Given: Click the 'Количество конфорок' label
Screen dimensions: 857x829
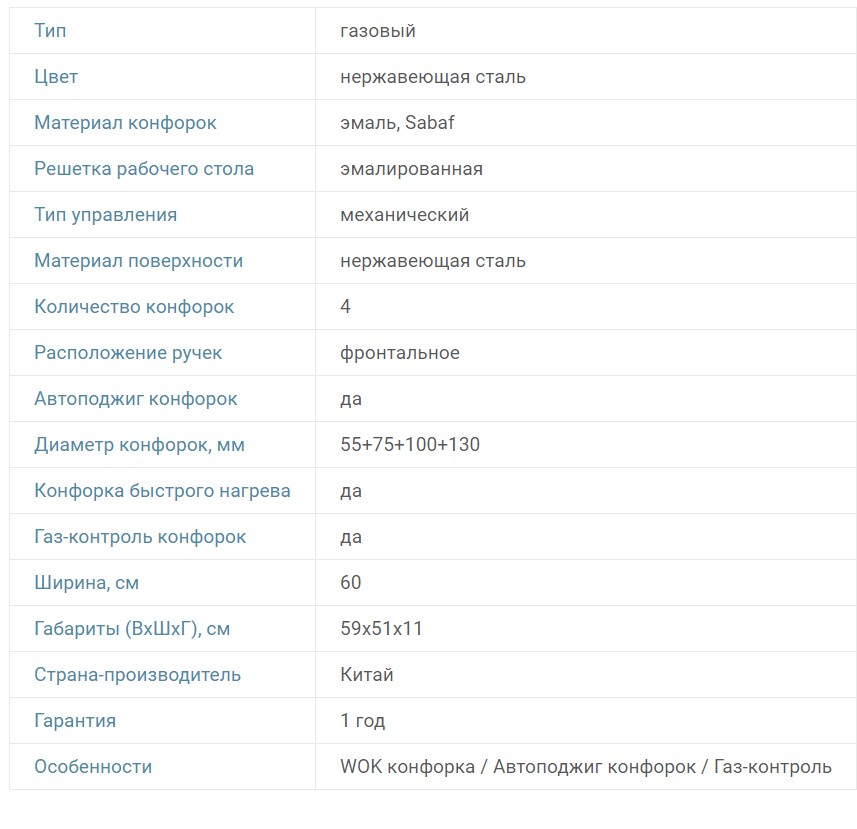Looking at the screenshot, I should pyautogui.click(x=134, y=307).
